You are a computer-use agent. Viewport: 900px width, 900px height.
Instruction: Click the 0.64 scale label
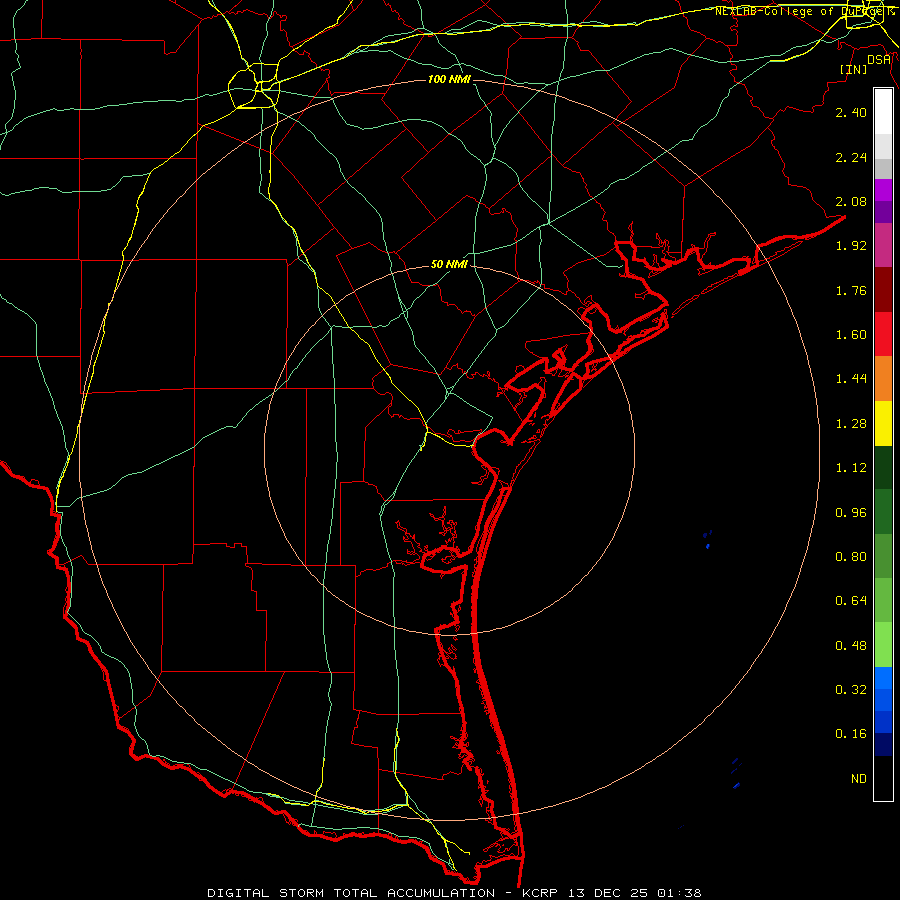851,601
